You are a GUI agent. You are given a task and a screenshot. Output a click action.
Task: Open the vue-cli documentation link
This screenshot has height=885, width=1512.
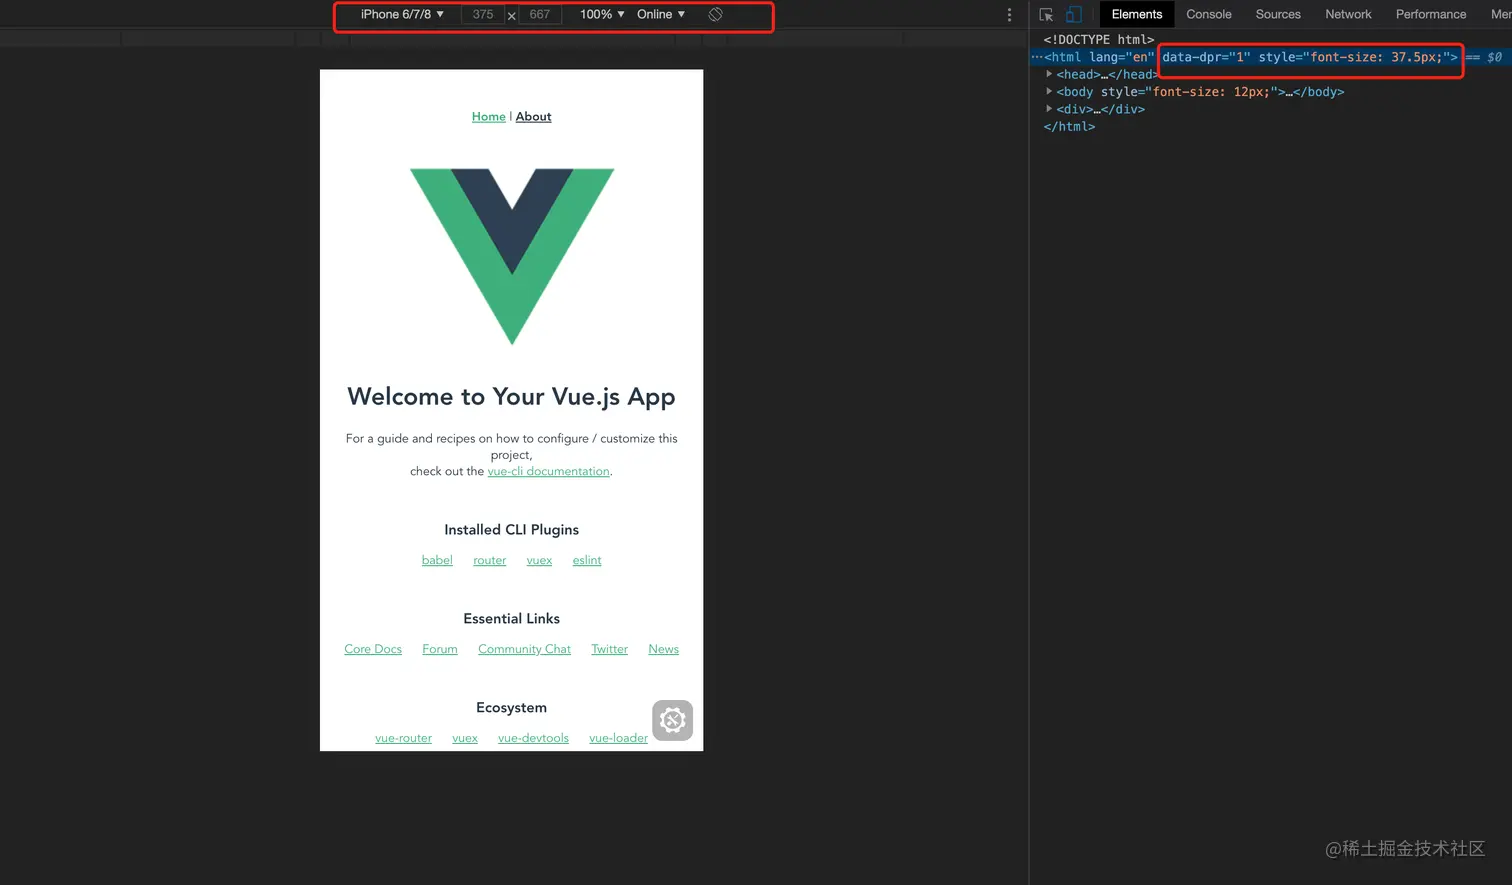pos(548,471)
